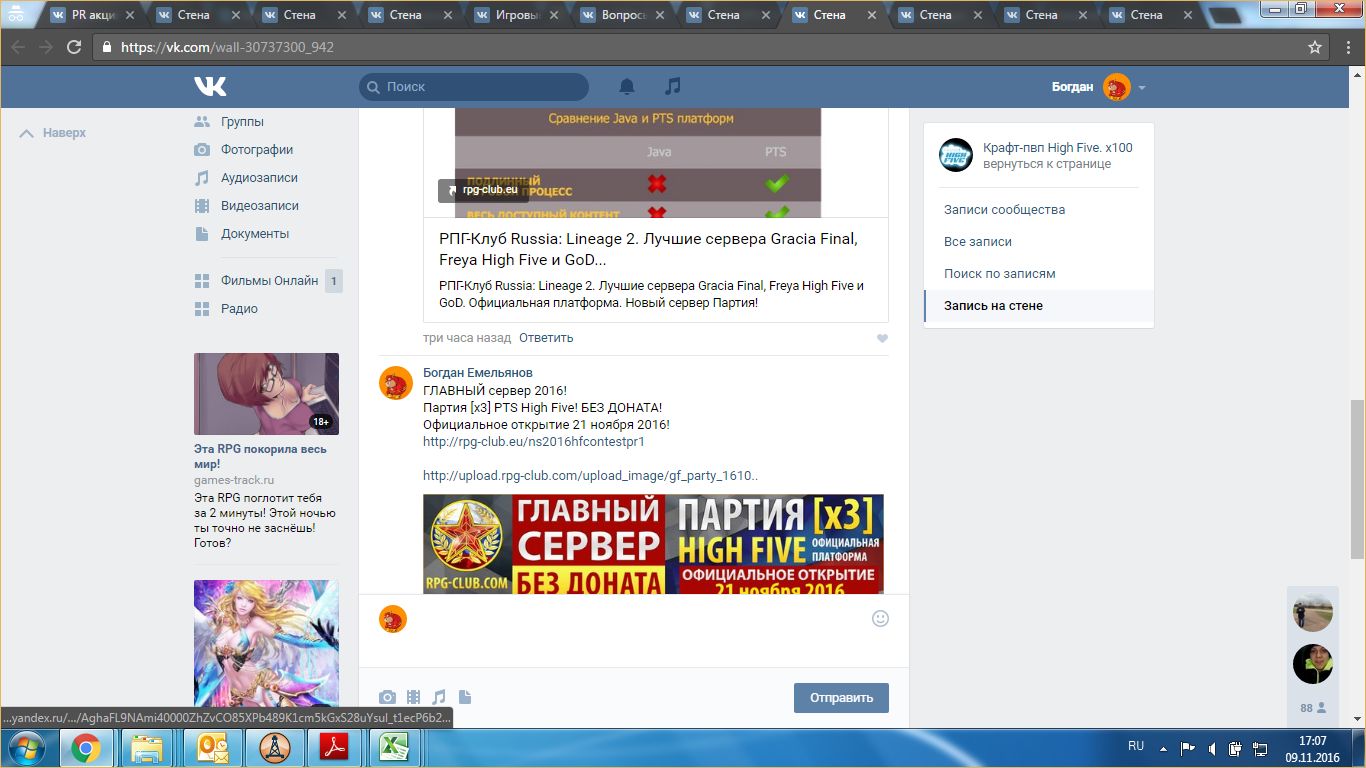
Task: Attach a photo with the camera icon
Action: coord(387,697)
